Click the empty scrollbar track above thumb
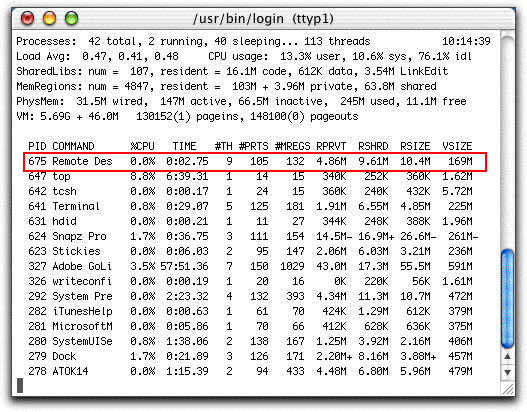This screenshot has height=412, width=527. click(508, 141)
